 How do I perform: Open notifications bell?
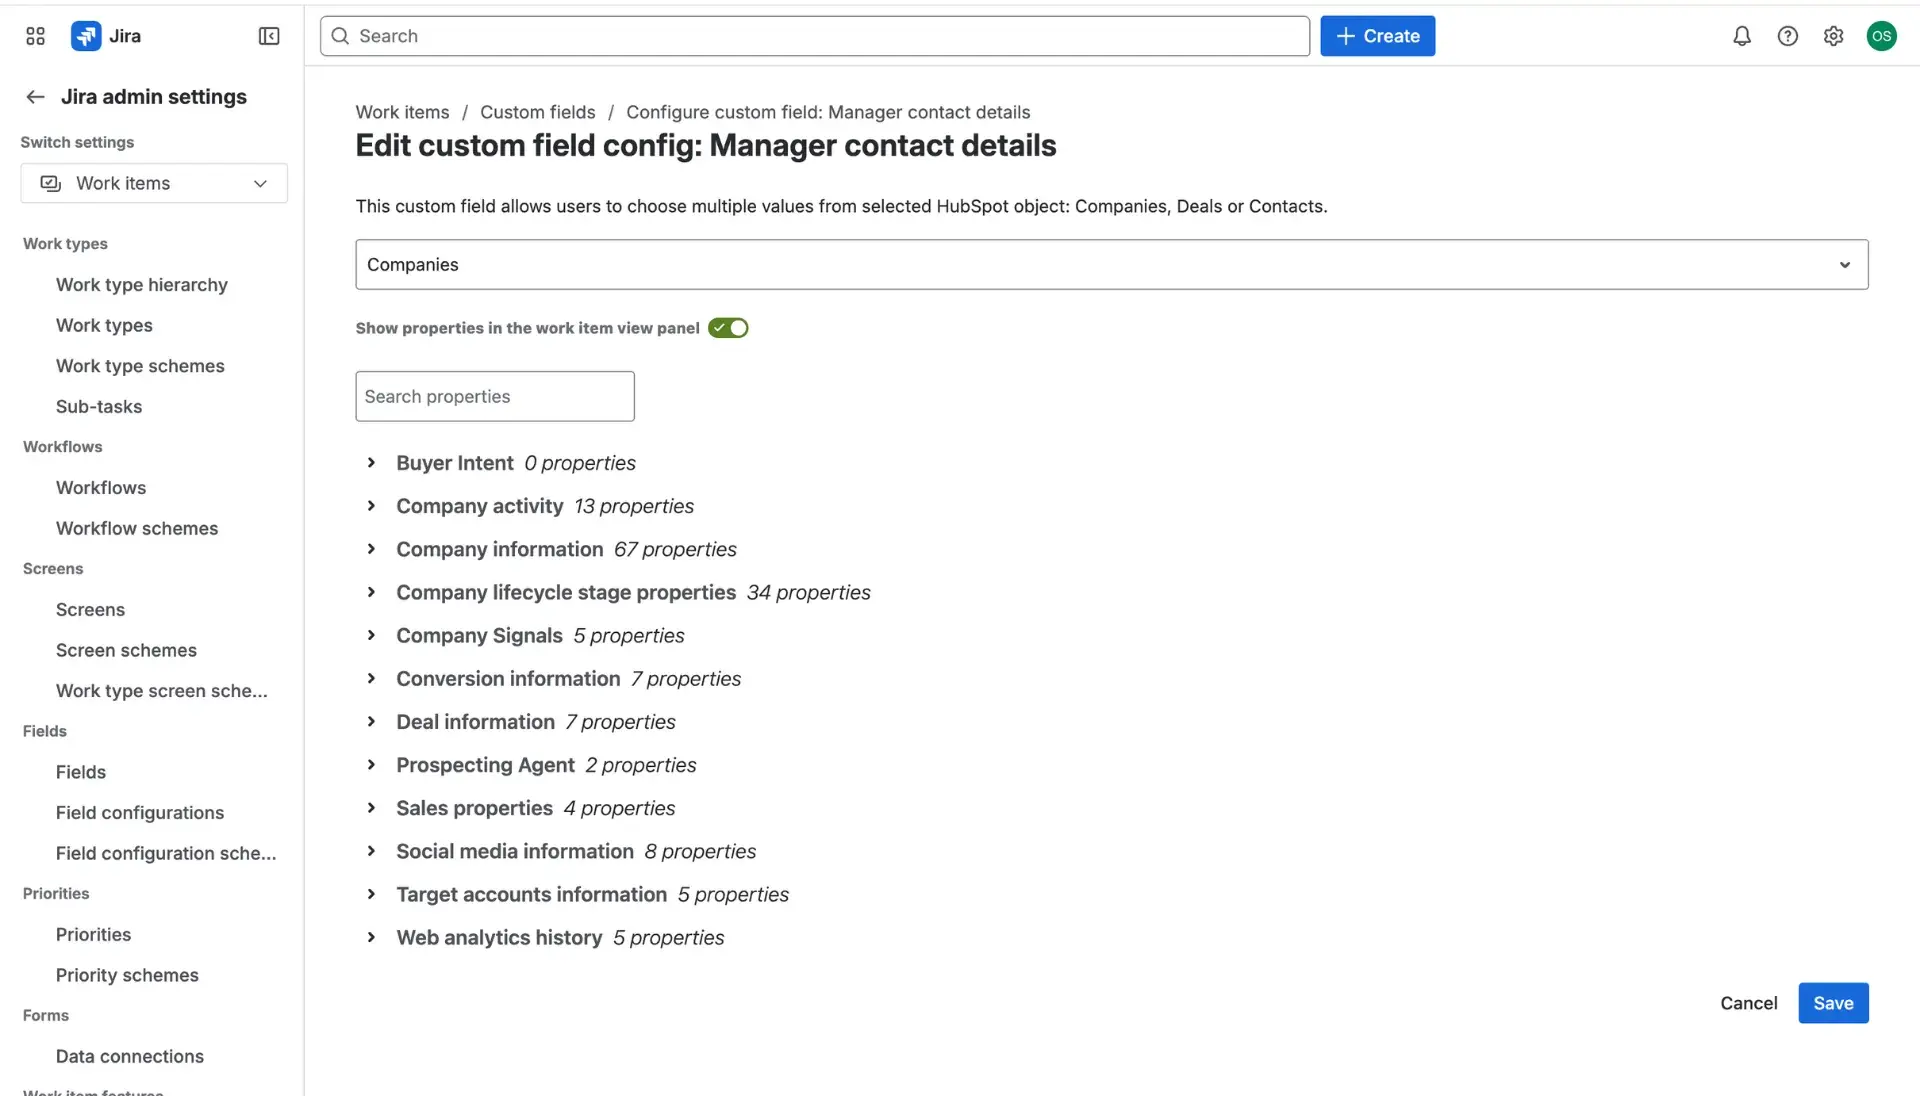(1741, 36)
